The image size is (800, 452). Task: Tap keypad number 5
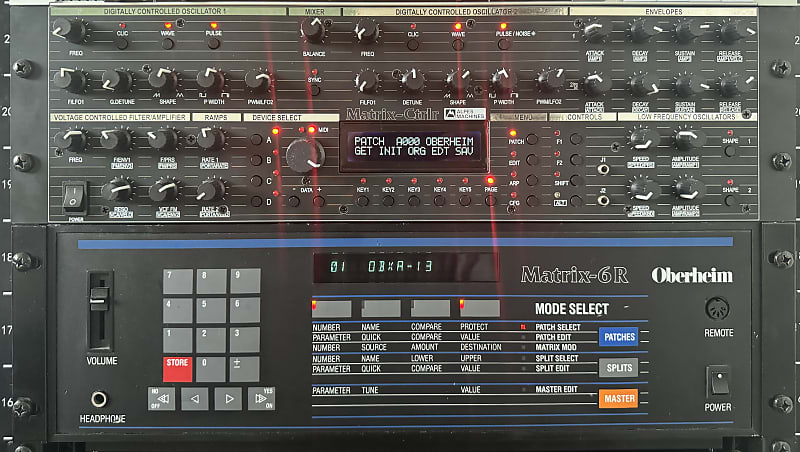[x=211, y=310]
